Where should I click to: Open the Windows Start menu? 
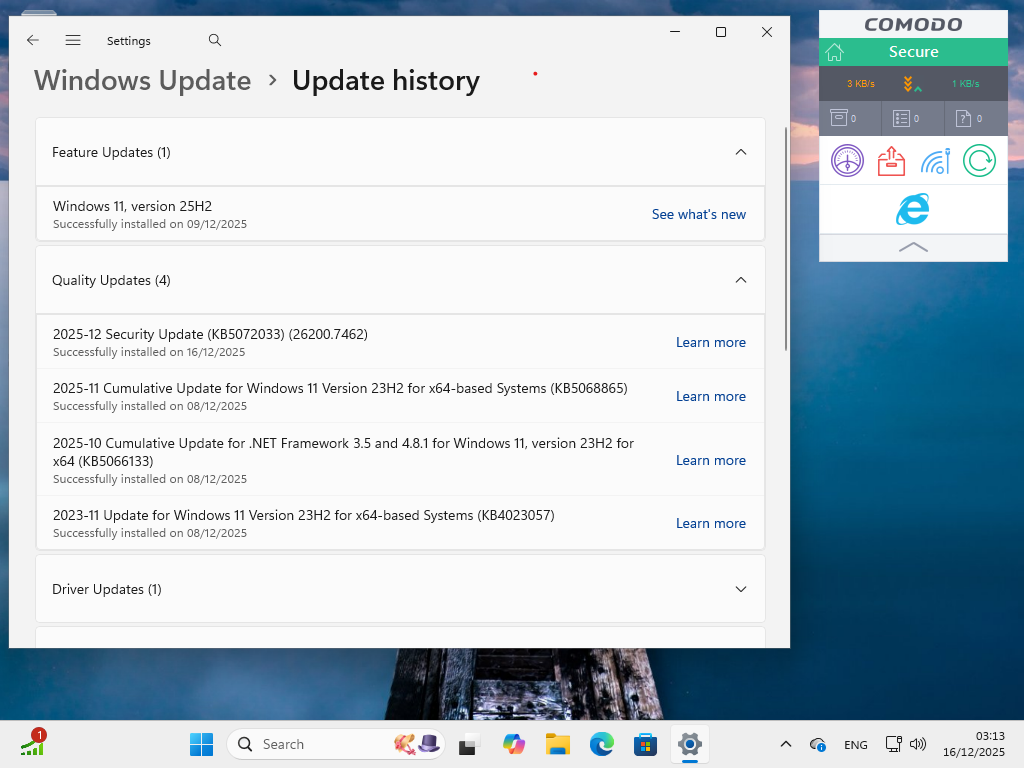201,744
